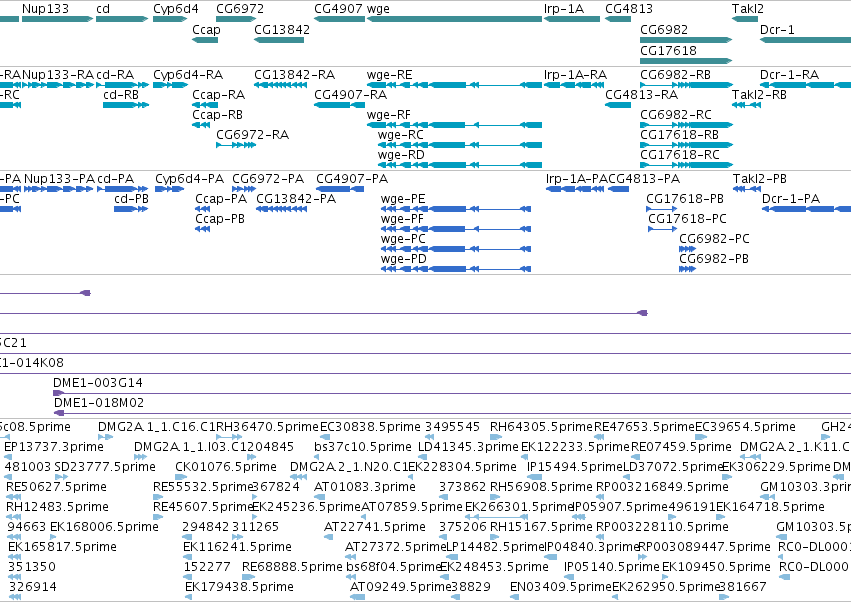Select the RE50627.5prime EST label
The height and width of the screenshot is (602, 851).
click(x=56, y=487)
